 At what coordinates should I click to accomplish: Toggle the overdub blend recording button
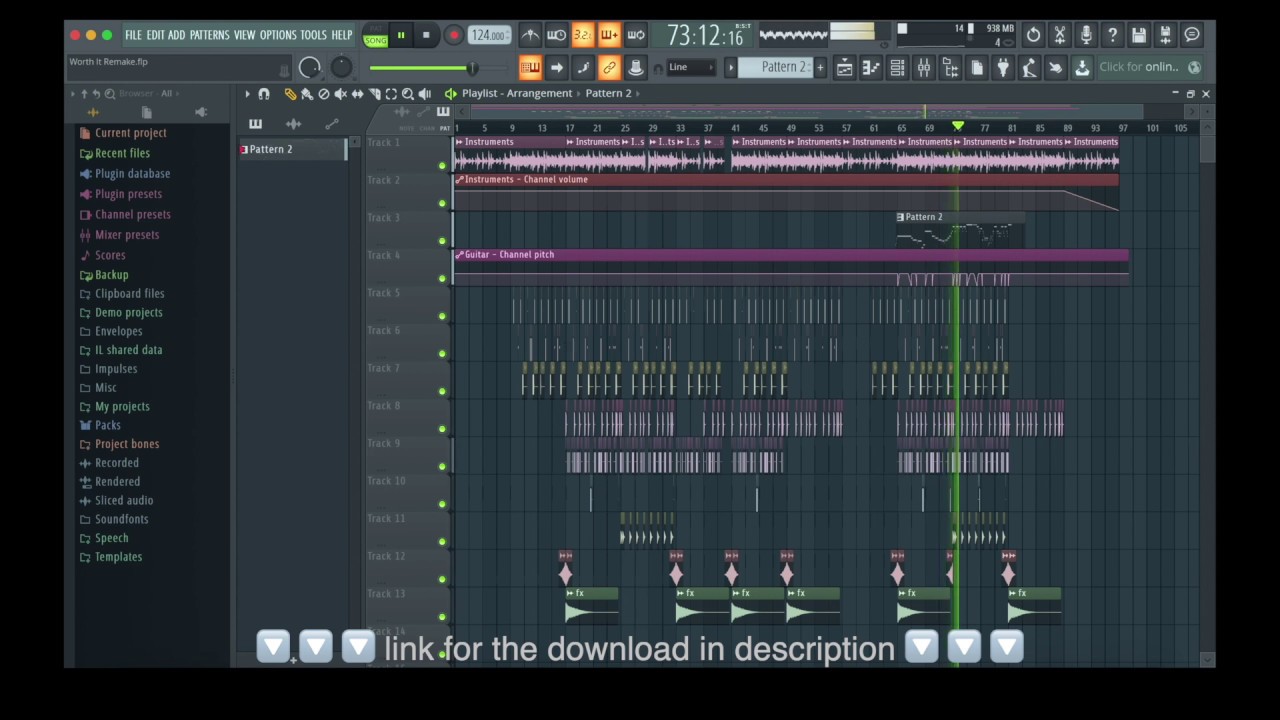coord(609,35)
